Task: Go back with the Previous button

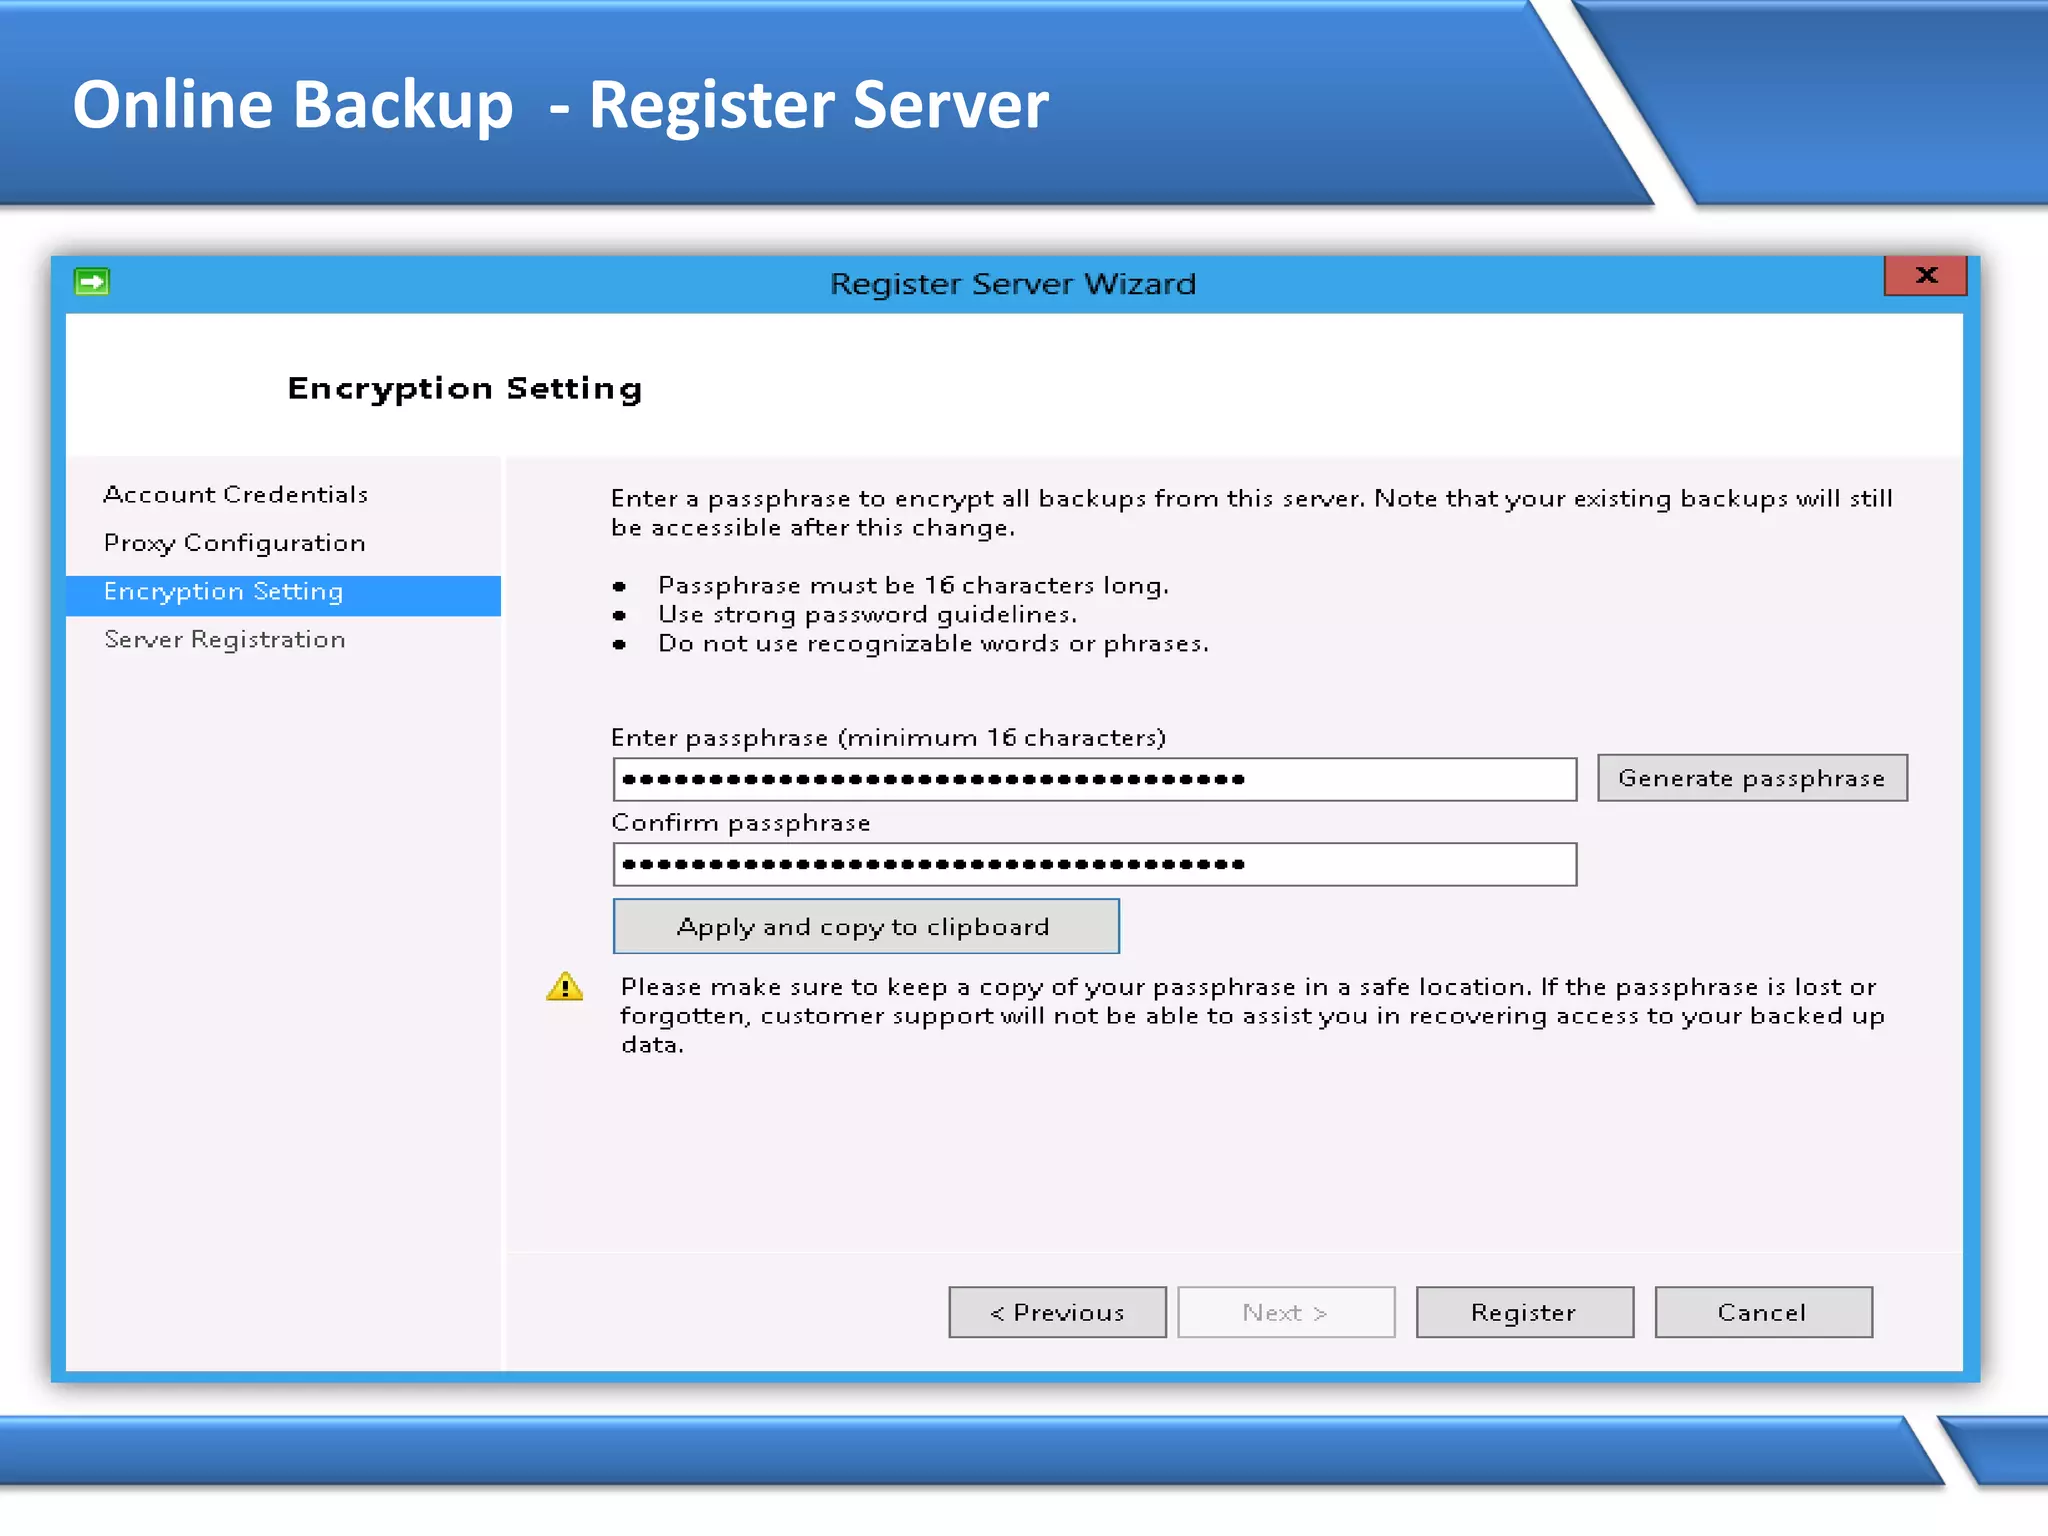Action: [1057, 1312]
